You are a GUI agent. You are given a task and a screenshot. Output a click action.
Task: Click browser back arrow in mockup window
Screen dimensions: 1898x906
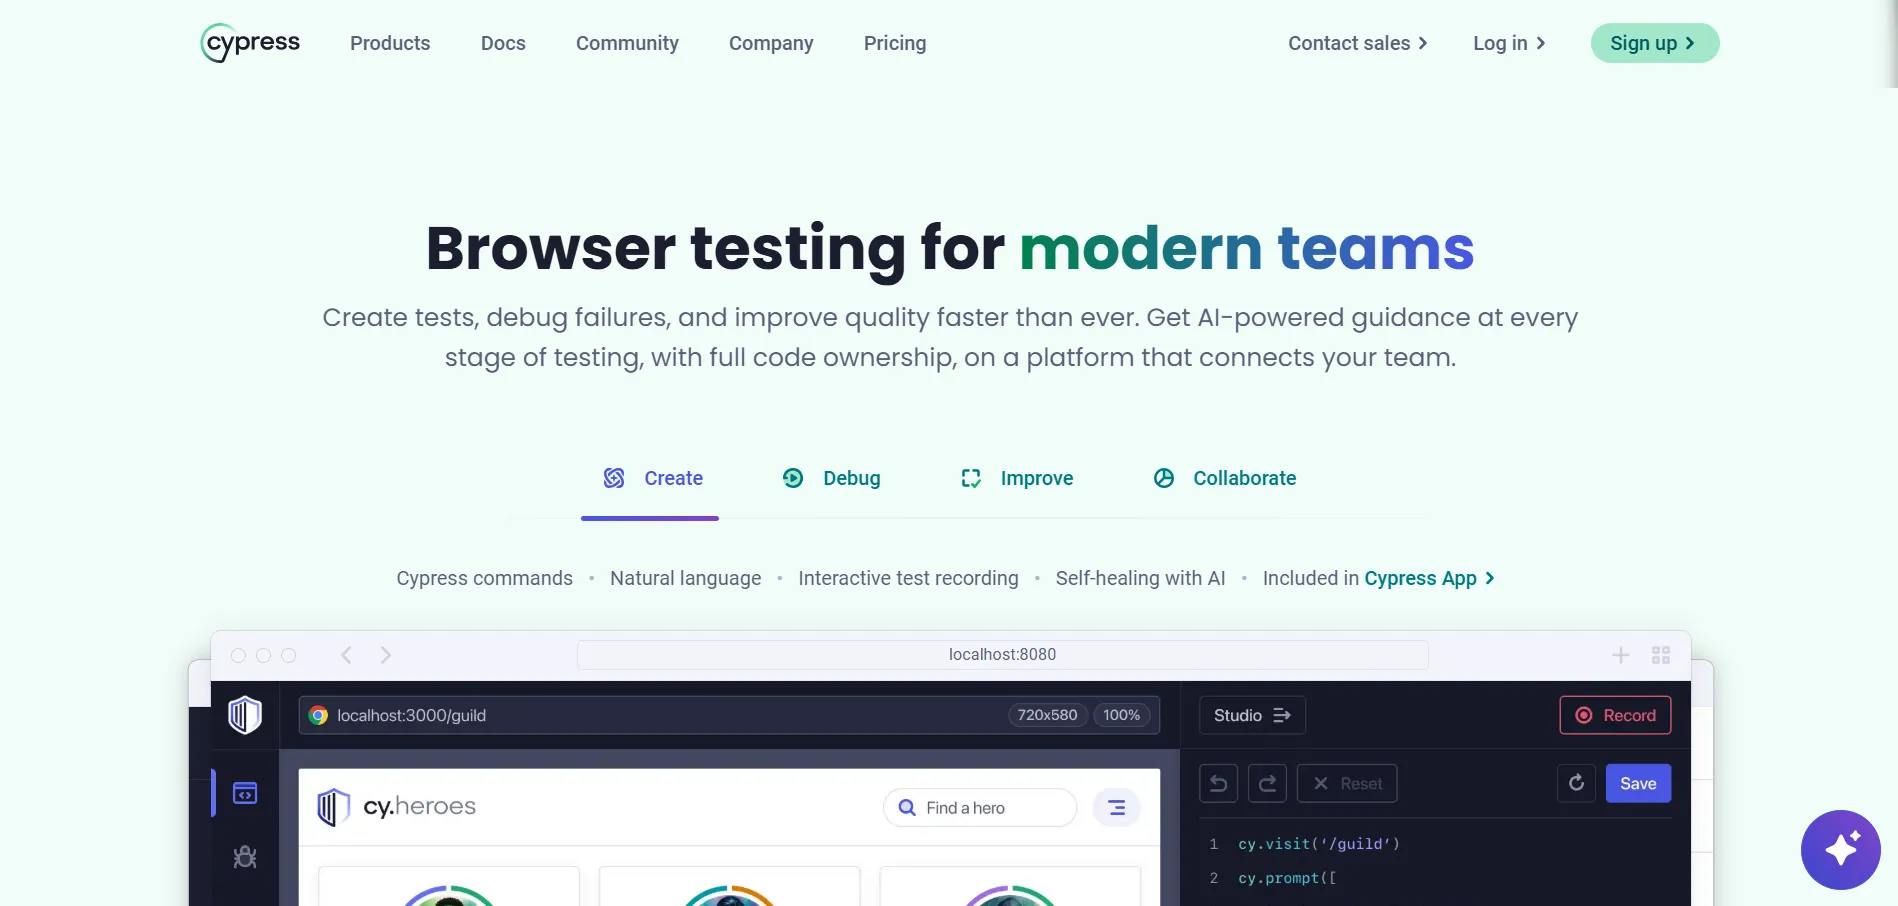[x=346, y=655]
